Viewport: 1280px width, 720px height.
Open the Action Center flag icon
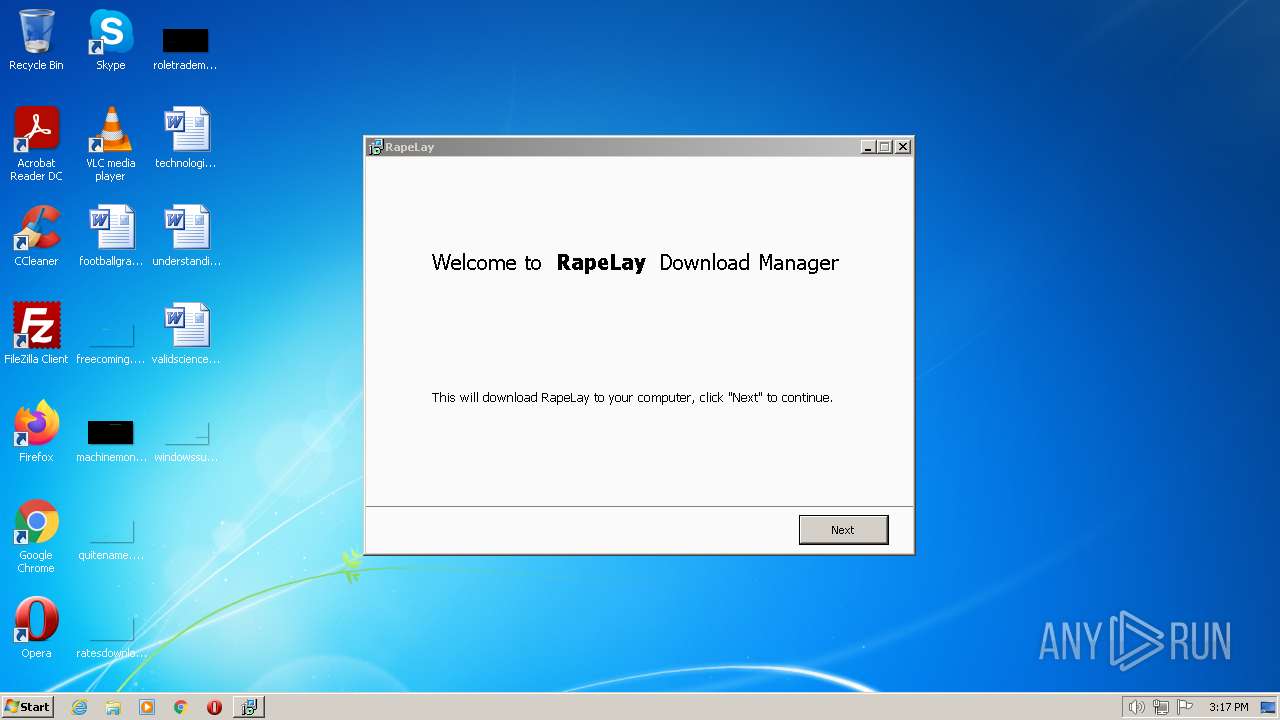(1186, 707)
